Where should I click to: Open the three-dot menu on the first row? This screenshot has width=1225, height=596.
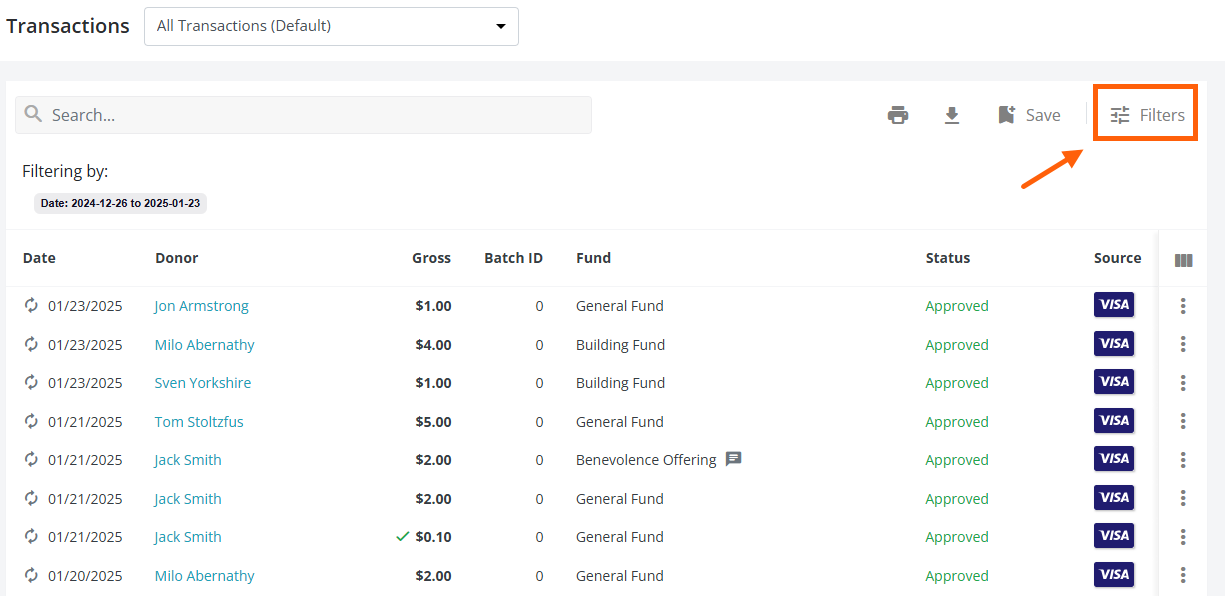pos(1183,305)
